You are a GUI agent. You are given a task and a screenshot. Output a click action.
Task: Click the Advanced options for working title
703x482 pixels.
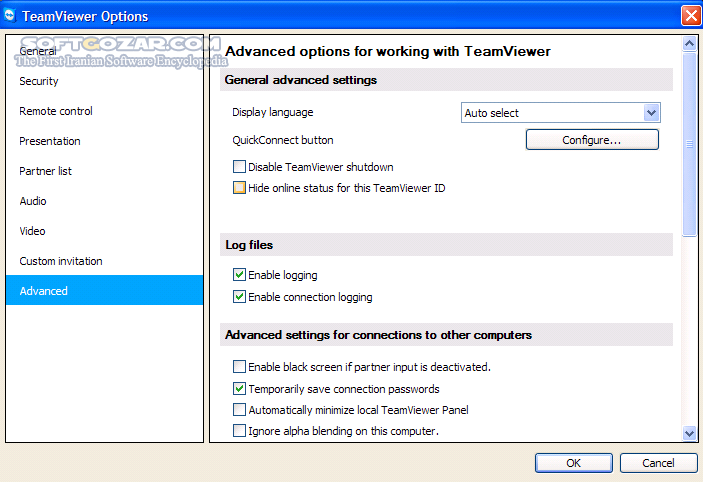pos(388,51)
